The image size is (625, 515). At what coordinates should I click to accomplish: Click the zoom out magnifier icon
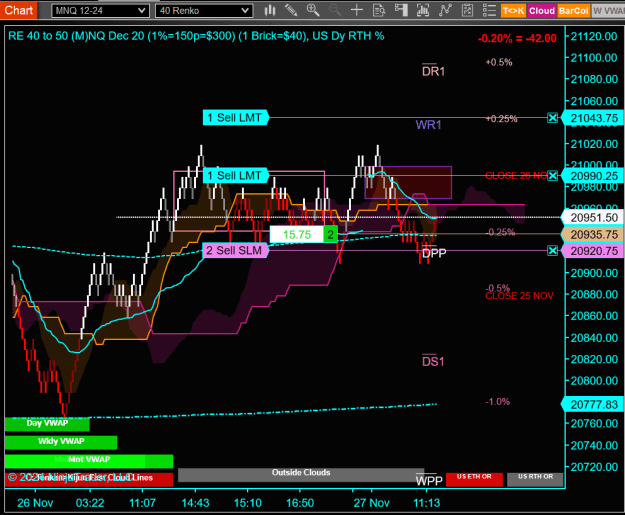(335, 10)
